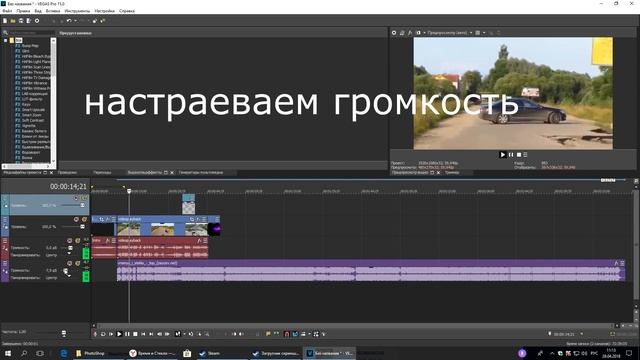Open the Настройки menu
This screenshot has height=360, width=640.
point(104,11)
